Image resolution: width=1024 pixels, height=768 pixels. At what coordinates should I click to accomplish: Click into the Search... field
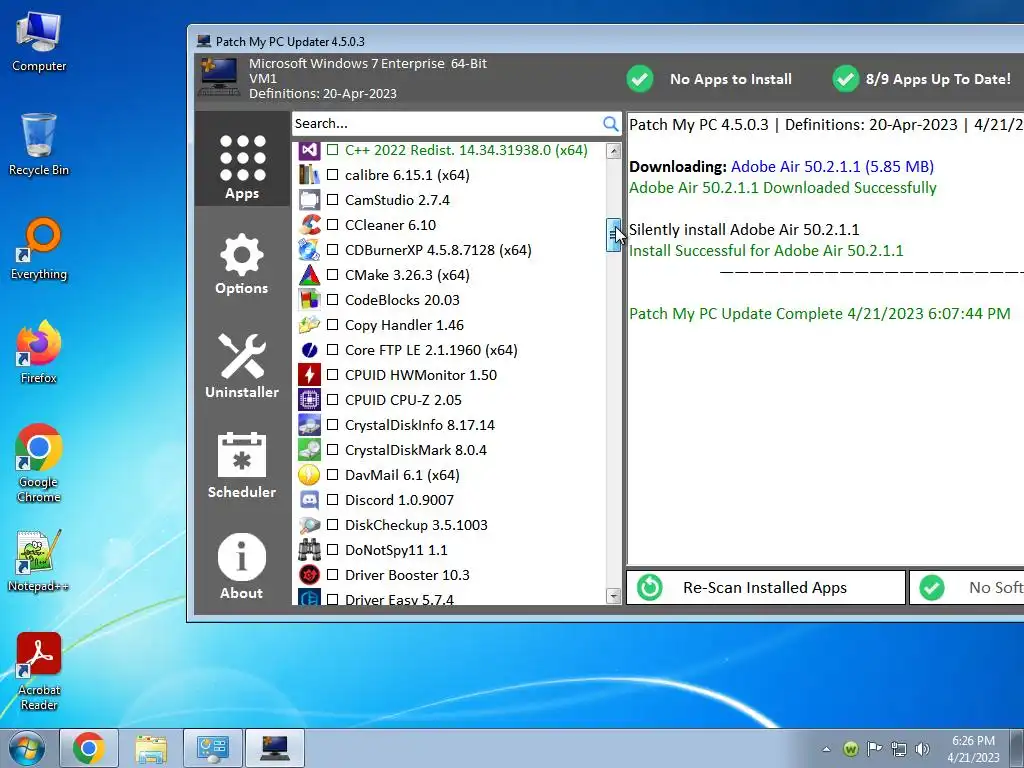click(x=447, y=123)
